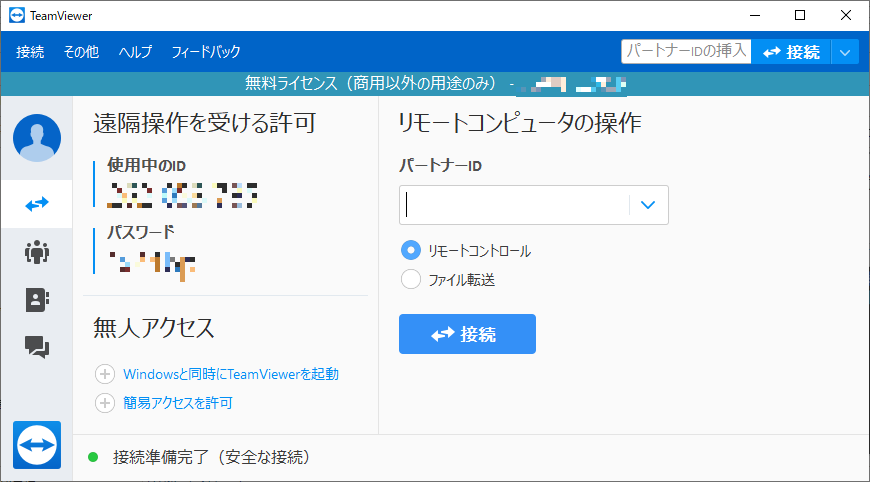Viewport: 870px width, 482px height.
Task: Close the TeamViewer window
Action: click(846, 16)
